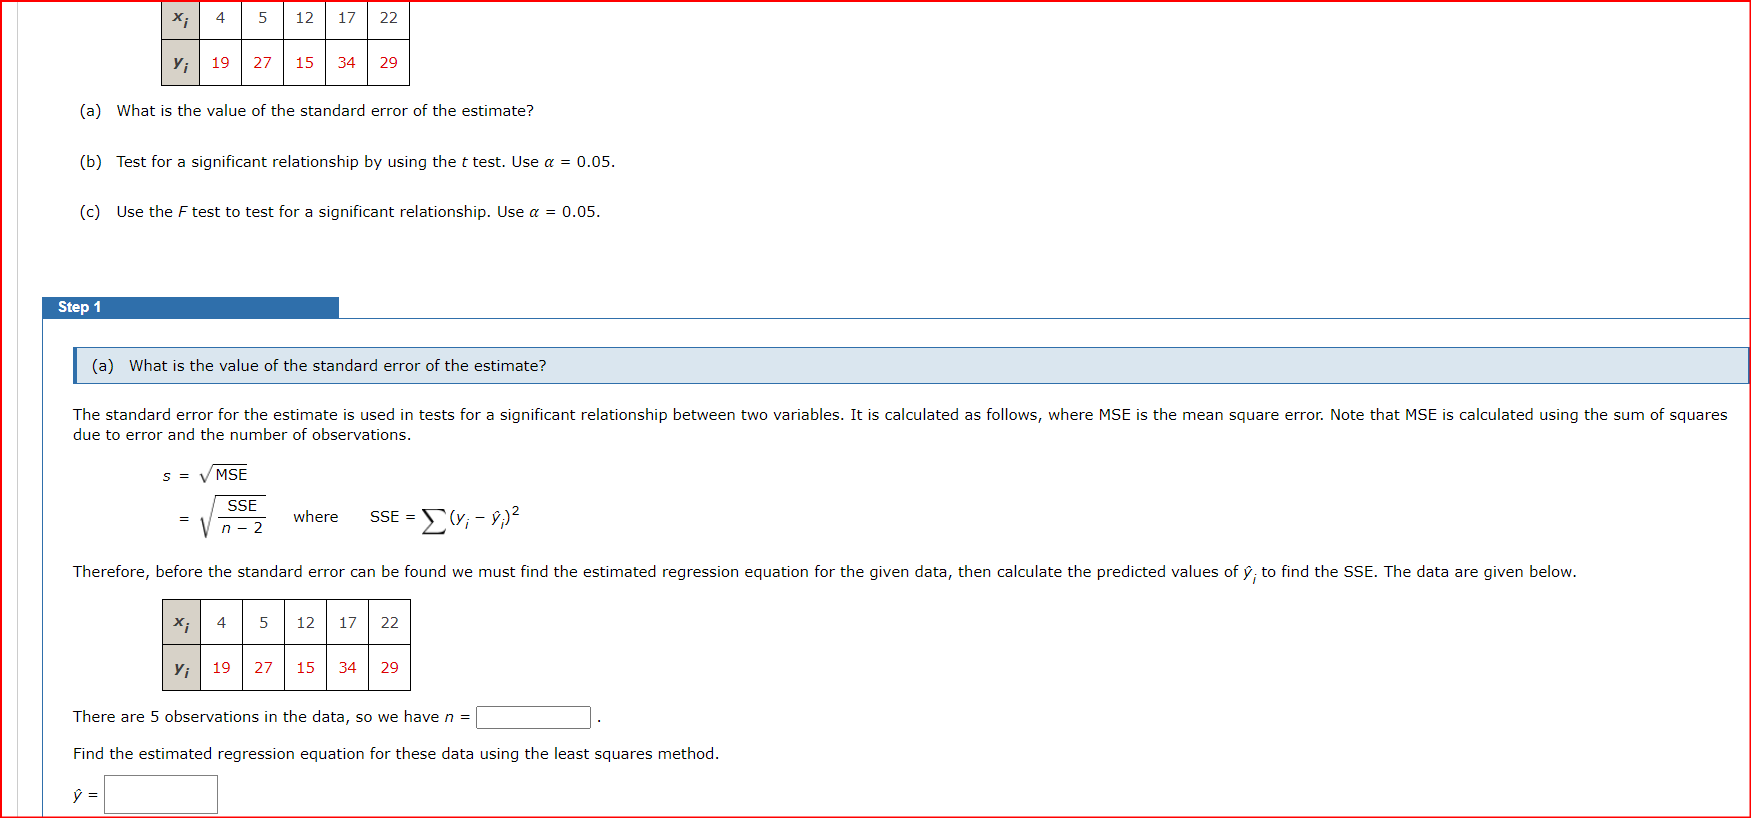Click the x value 4 in top table

click(220, 17)
